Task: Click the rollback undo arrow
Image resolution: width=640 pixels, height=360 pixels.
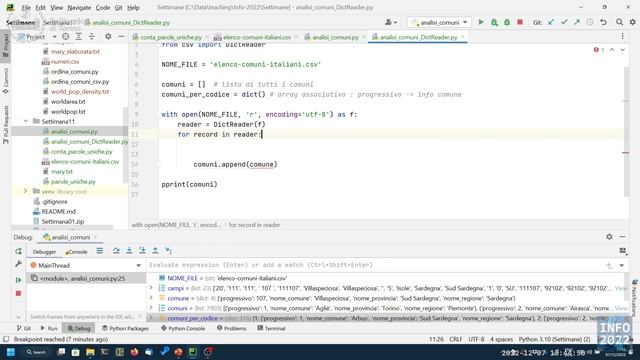Action: (x=603, y=22)
